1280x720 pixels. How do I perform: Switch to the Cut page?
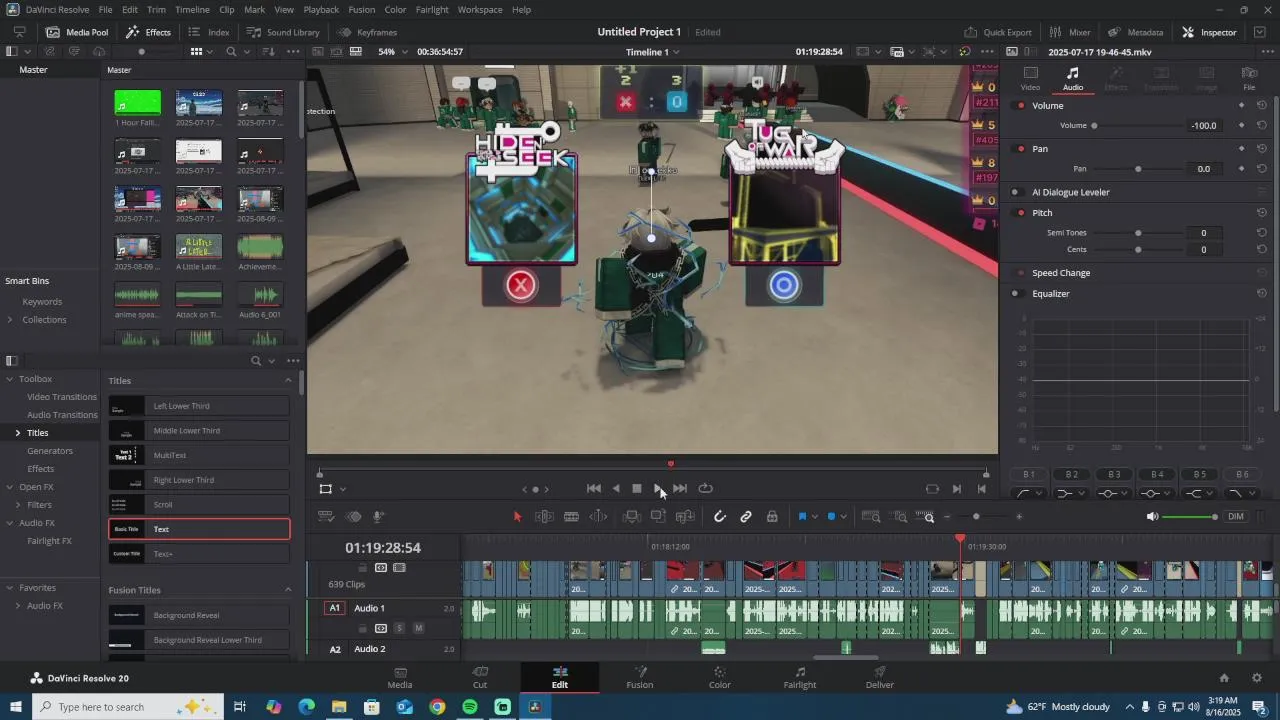tap(480, 677)
